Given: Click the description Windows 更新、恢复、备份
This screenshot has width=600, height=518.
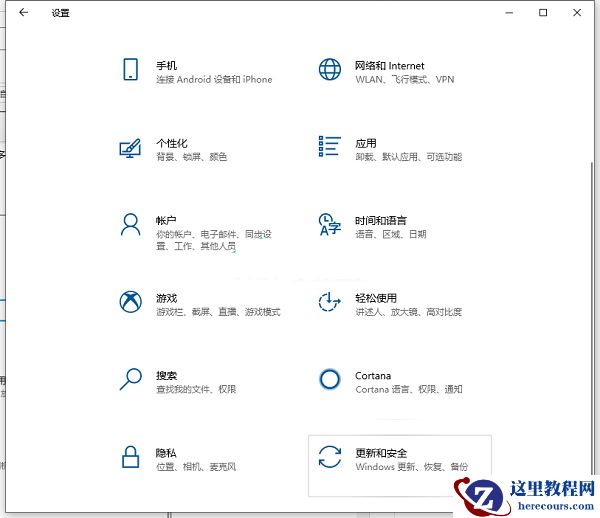Looking at the screenshot, I should point(412,467).
